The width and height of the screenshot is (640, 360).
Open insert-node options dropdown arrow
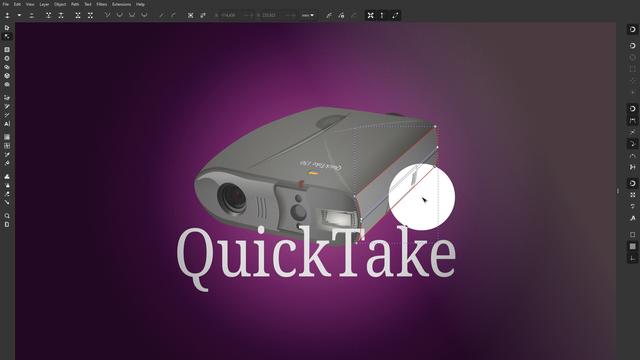pyautogui.click(x=19, y=15)
